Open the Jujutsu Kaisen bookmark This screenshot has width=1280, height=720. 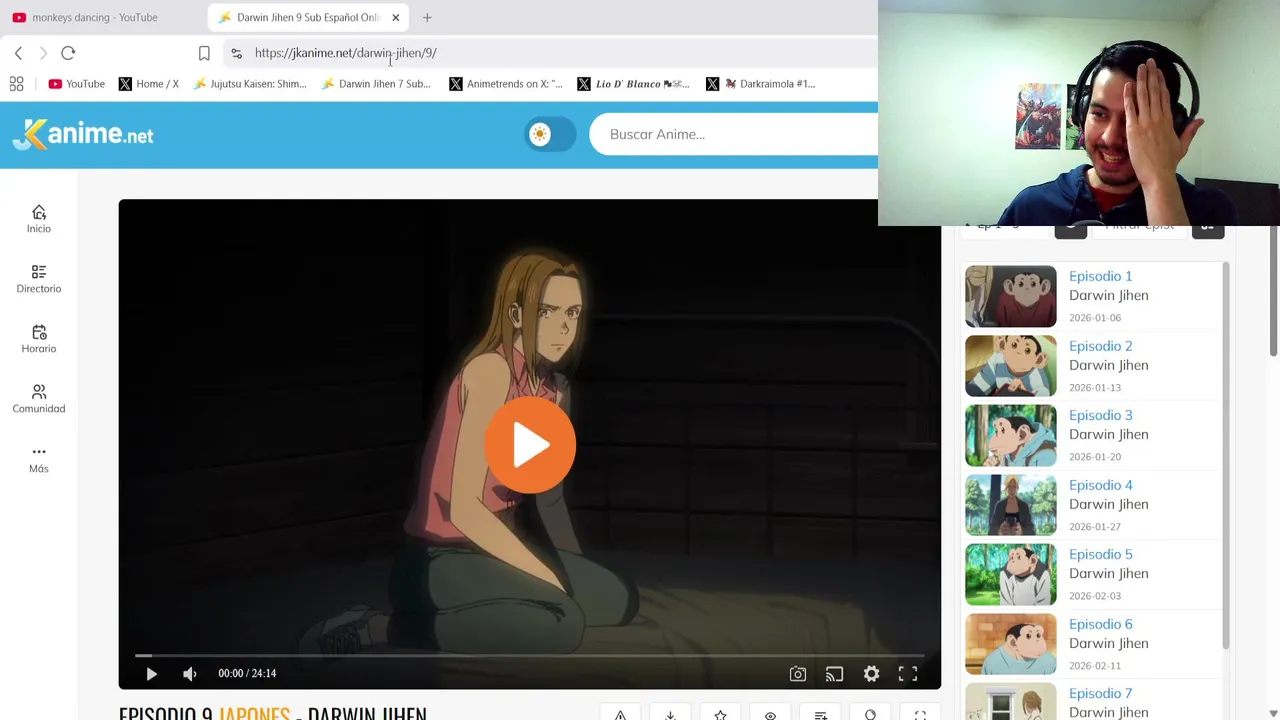[250, 84]
